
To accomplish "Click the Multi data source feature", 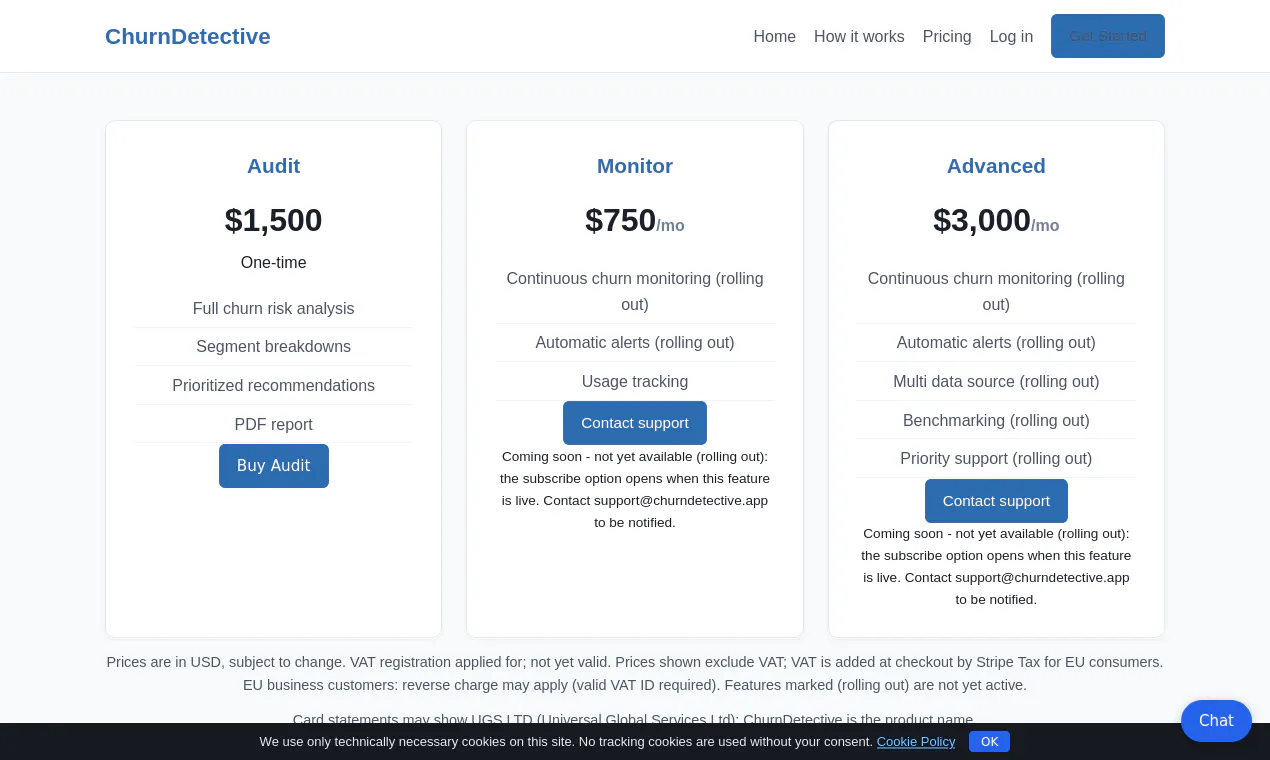I will pyautogui.click(x=996, y=382).
